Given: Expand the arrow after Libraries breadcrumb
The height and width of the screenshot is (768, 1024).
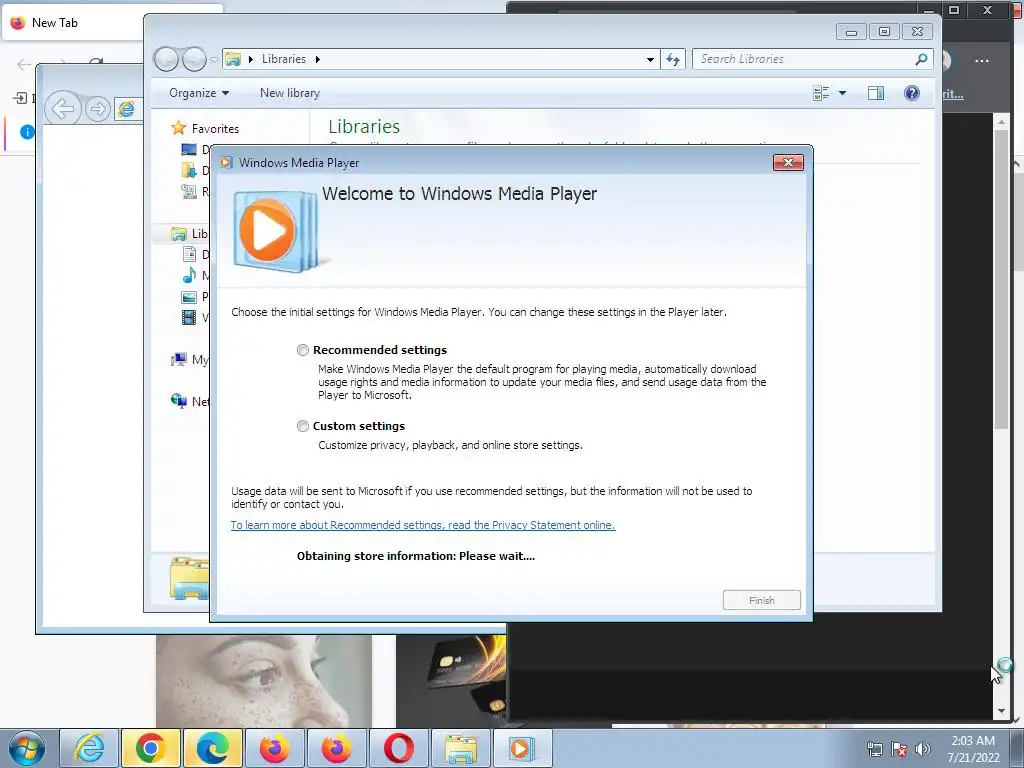Looking at the screenshot, I should pyautogui.click(x=318, y=59).
